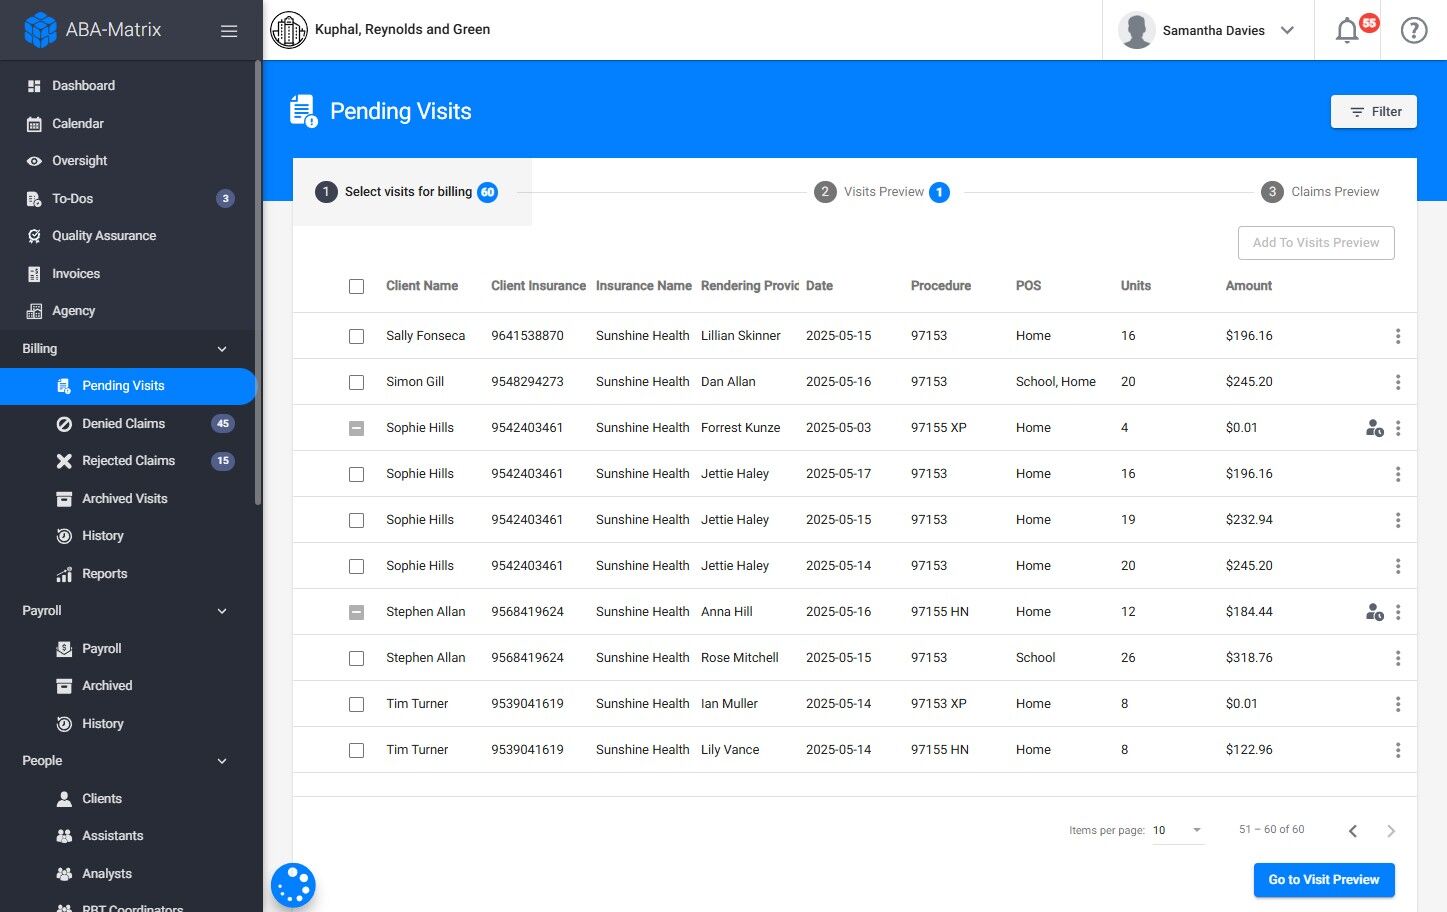Select the Tim Turner 97155 HN checkbox
Screen dimensions: 1447x912
pyautogui.click(x=356, y=750)
